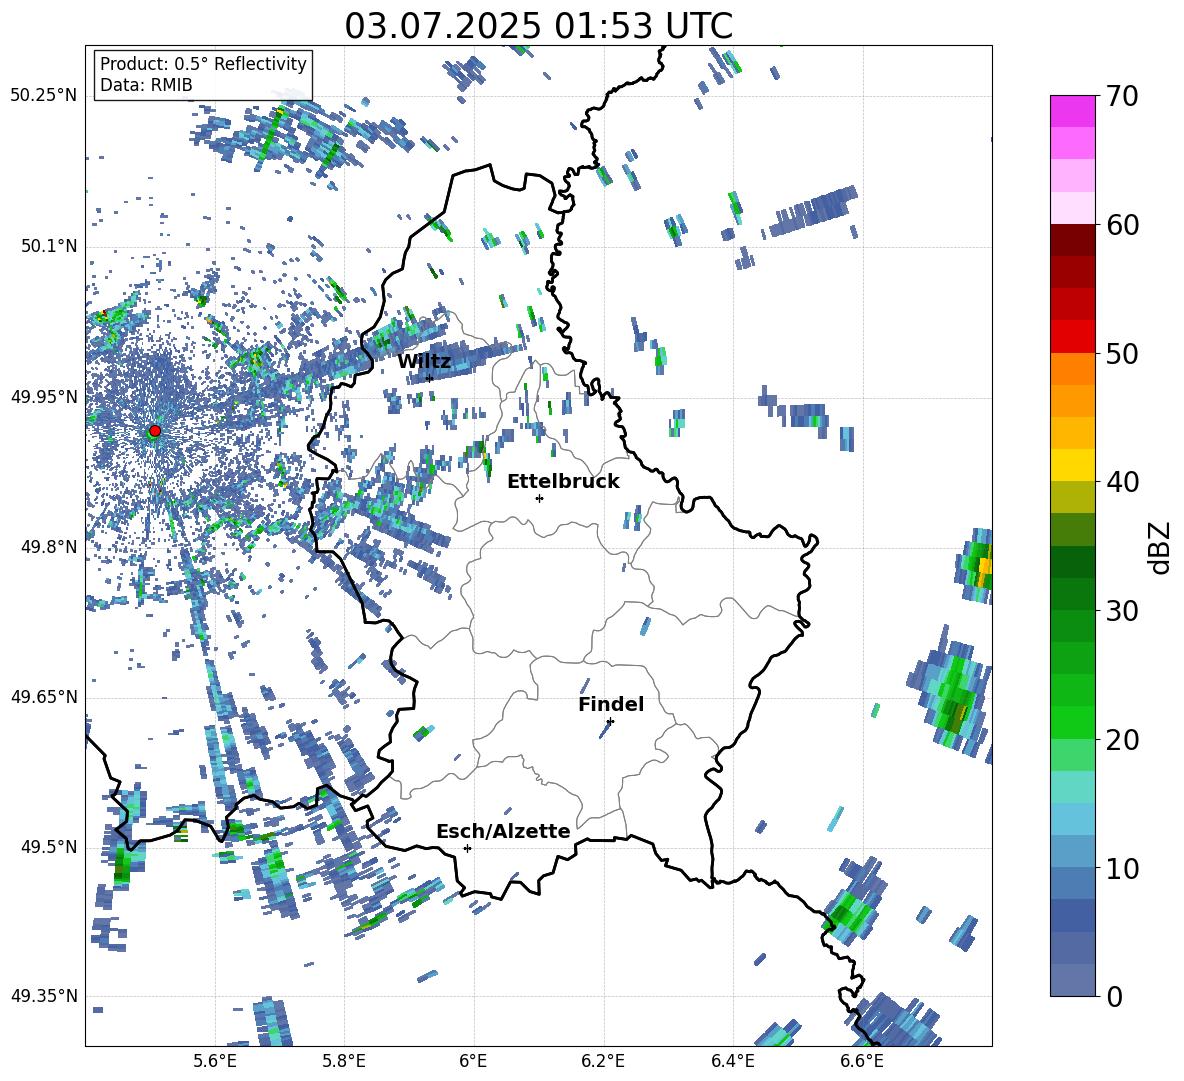
Task: Click the Findel location label
Action: click(x=611, y=704)
